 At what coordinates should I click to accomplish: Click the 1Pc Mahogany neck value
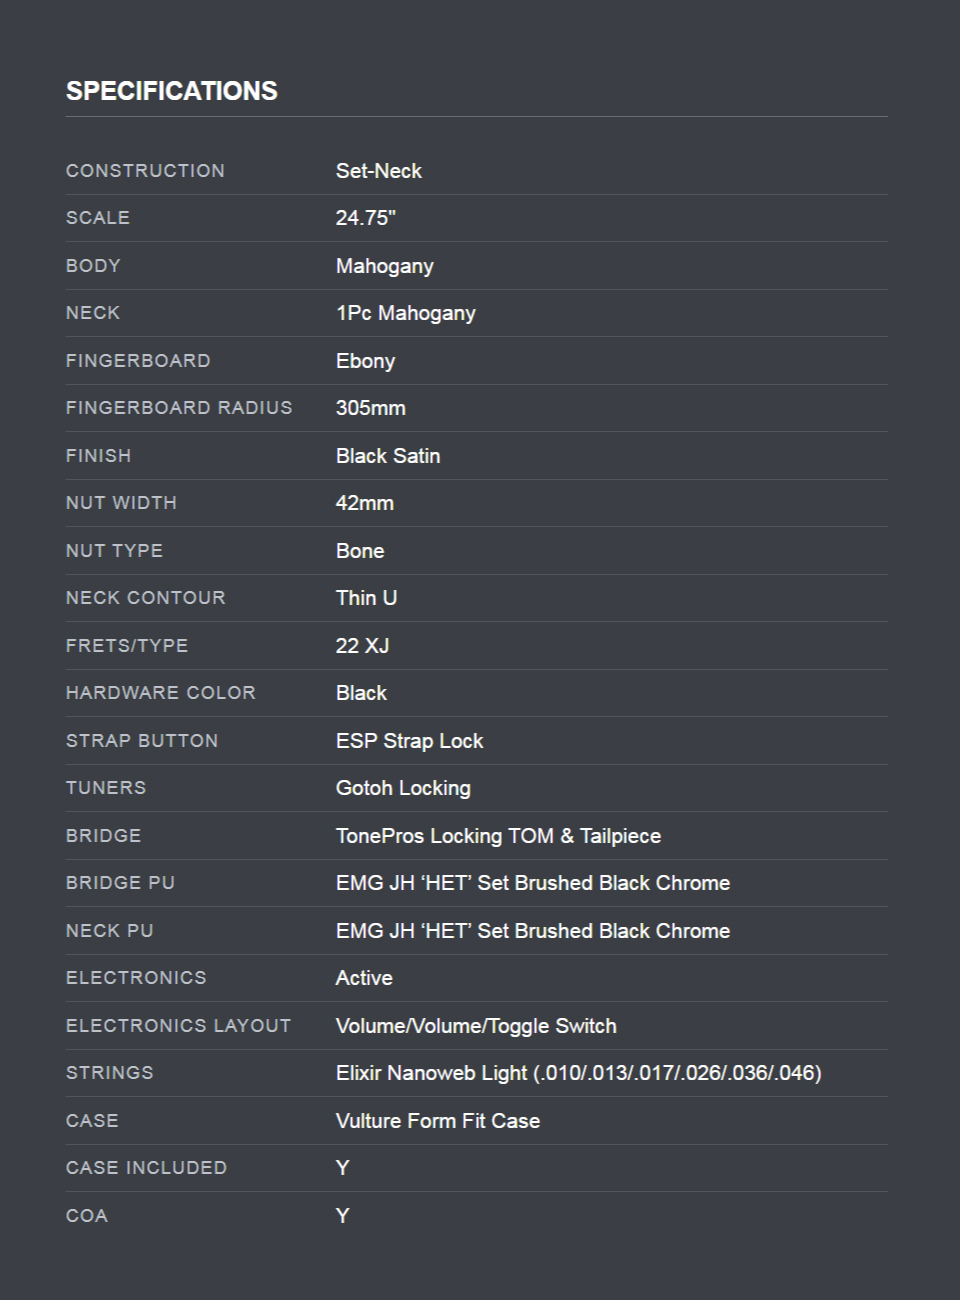click(x=405, y=313)
